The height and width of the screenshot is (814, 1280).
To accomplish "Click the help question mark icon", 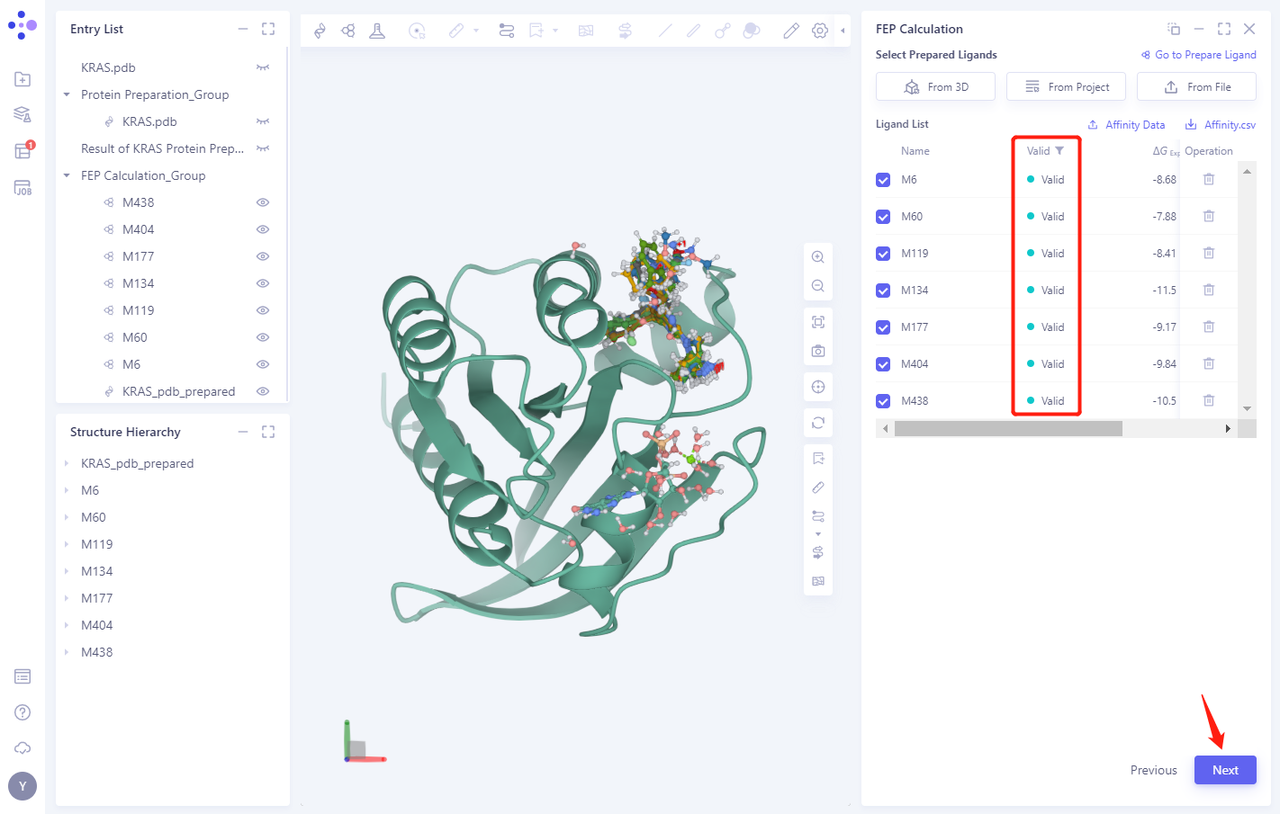I will 23,712.
